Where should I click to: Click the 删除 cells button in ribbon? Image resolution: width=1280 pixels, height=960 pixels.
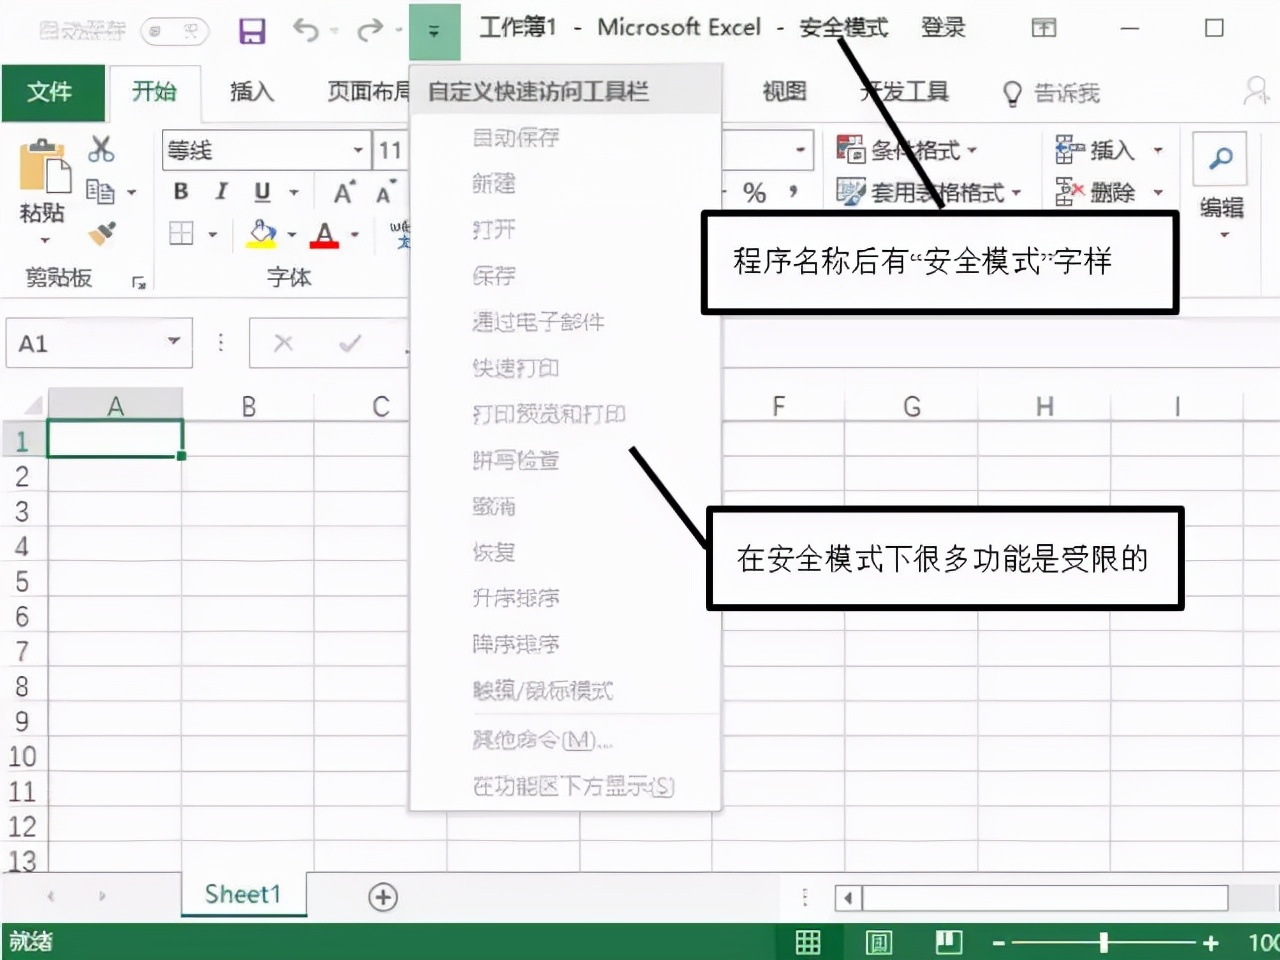click(1109, 192)
